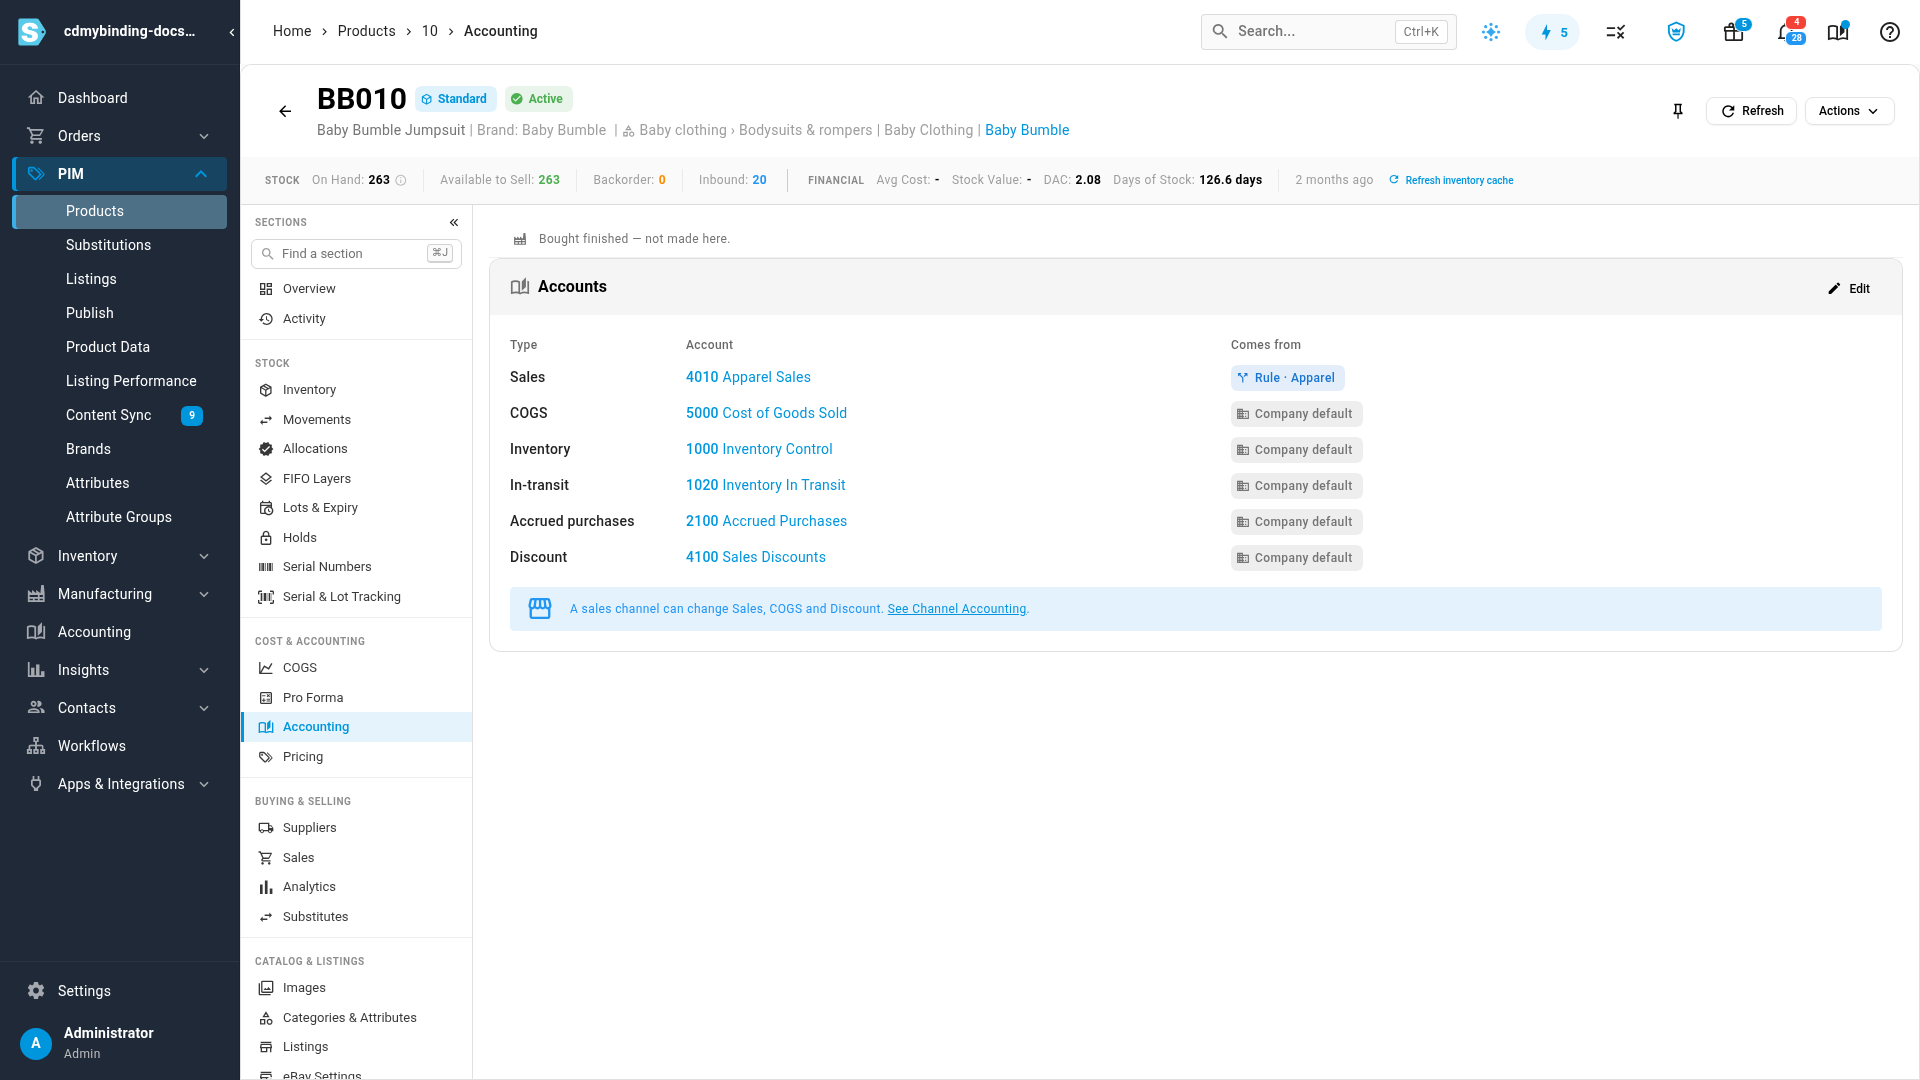Viewport: 1920px width, 1080px height.
Task: Select Substitutions in PIM menu
Action: tap(119, 245)
